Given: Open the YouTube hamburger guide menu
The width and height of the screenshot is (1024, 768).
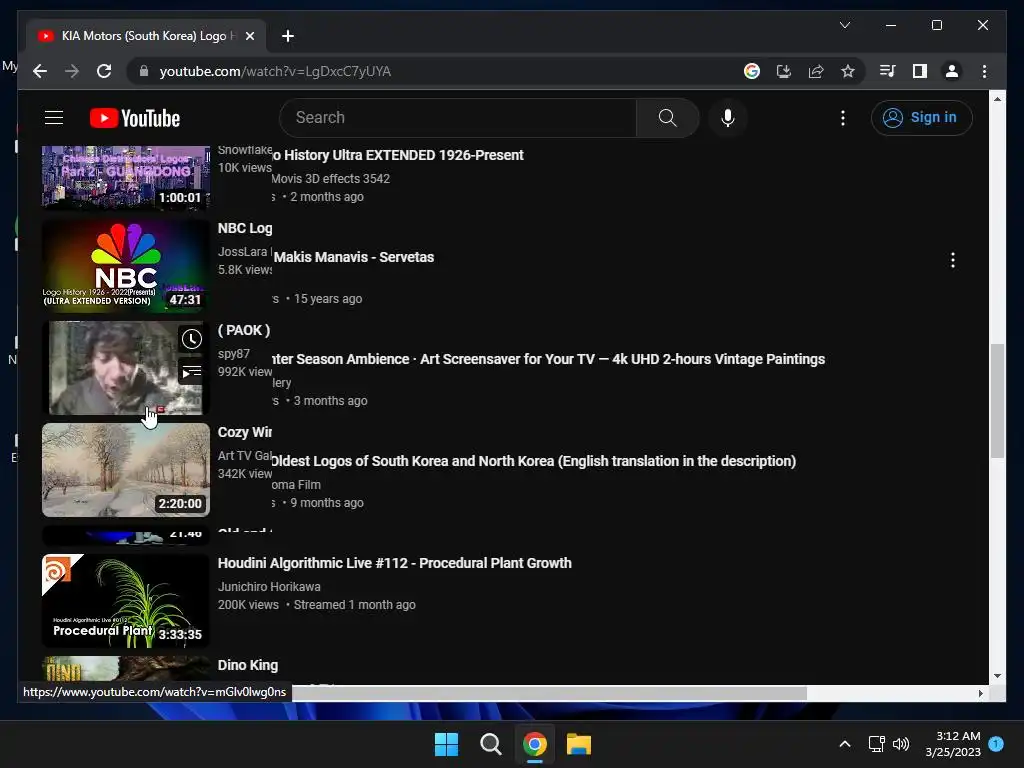Looking at the screenshot, I should click(x=54, y=118).
